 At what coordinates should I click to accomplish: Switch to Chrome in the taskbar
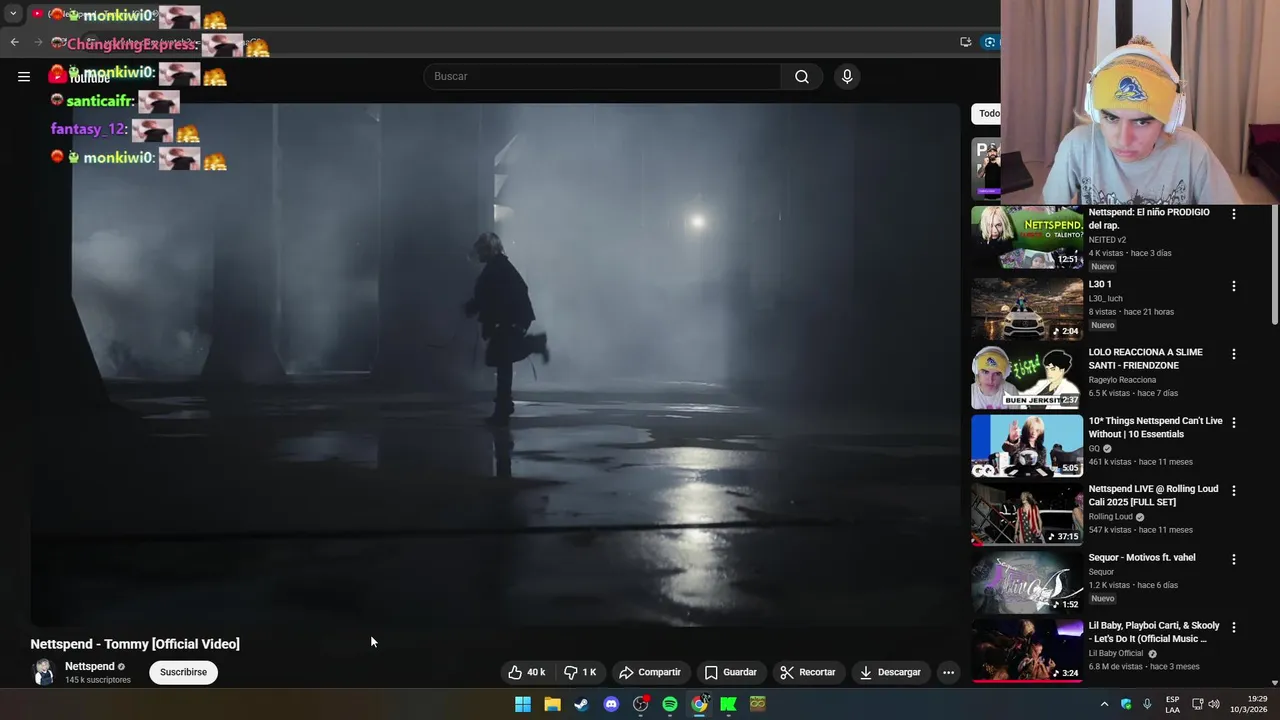(699, 704)
